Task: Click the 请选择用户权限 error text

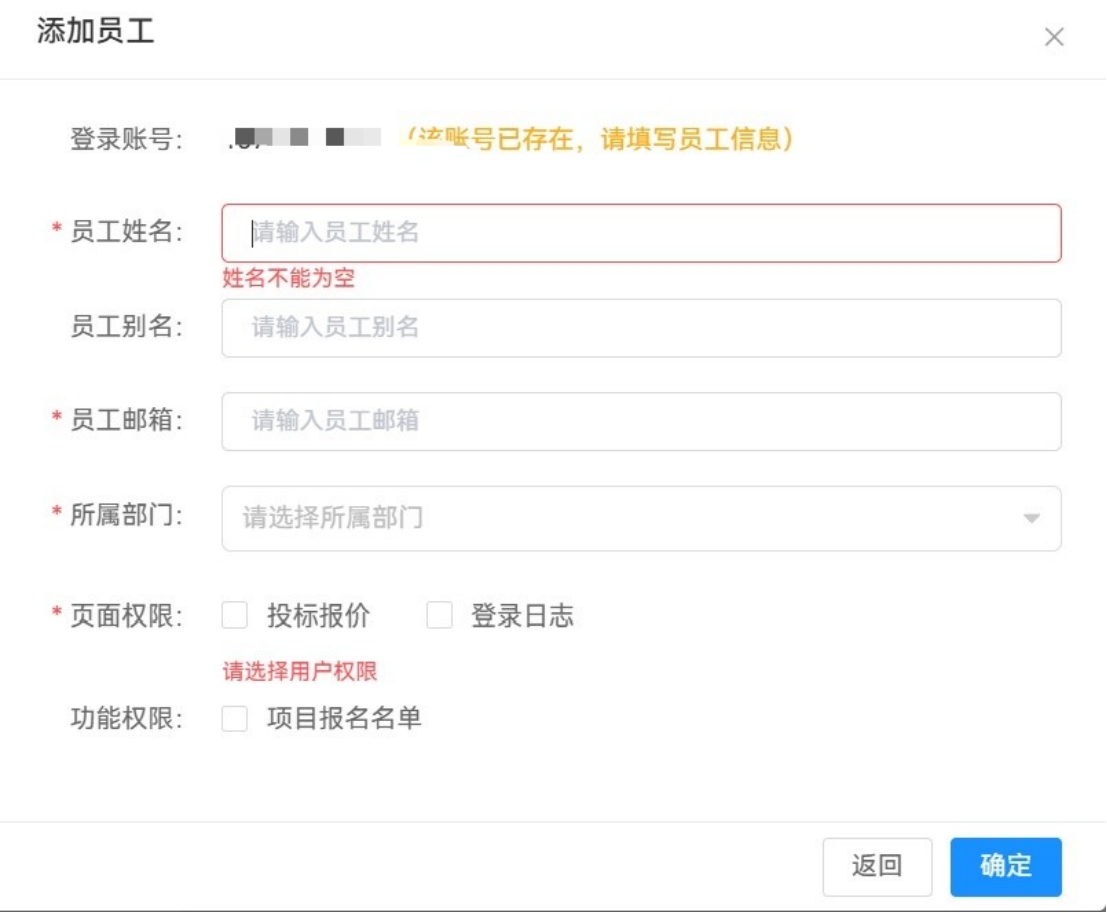Action: pos(300,671)
